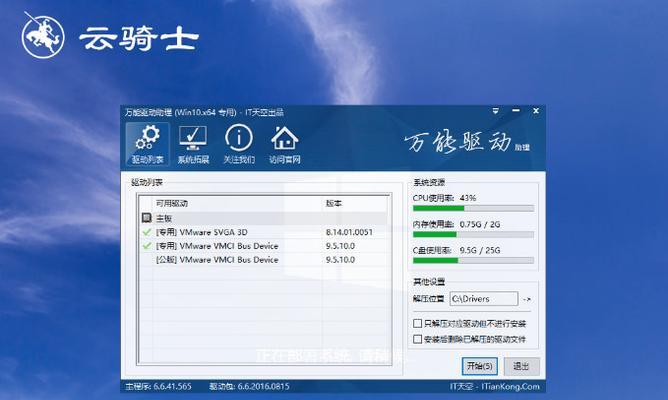Click the CPU使用率 progress bar
668x400 pixels.
pos(473,208)
